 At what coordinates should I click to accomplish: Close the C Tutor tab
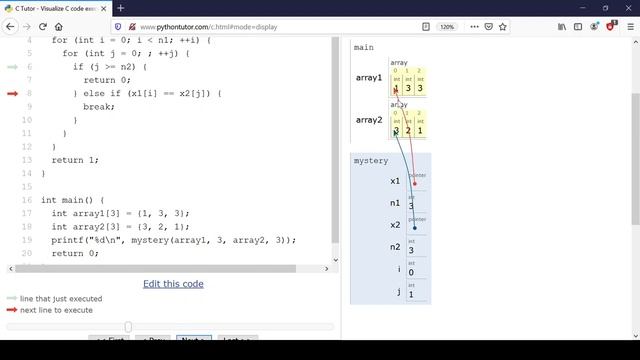click(x=104, y=9)
